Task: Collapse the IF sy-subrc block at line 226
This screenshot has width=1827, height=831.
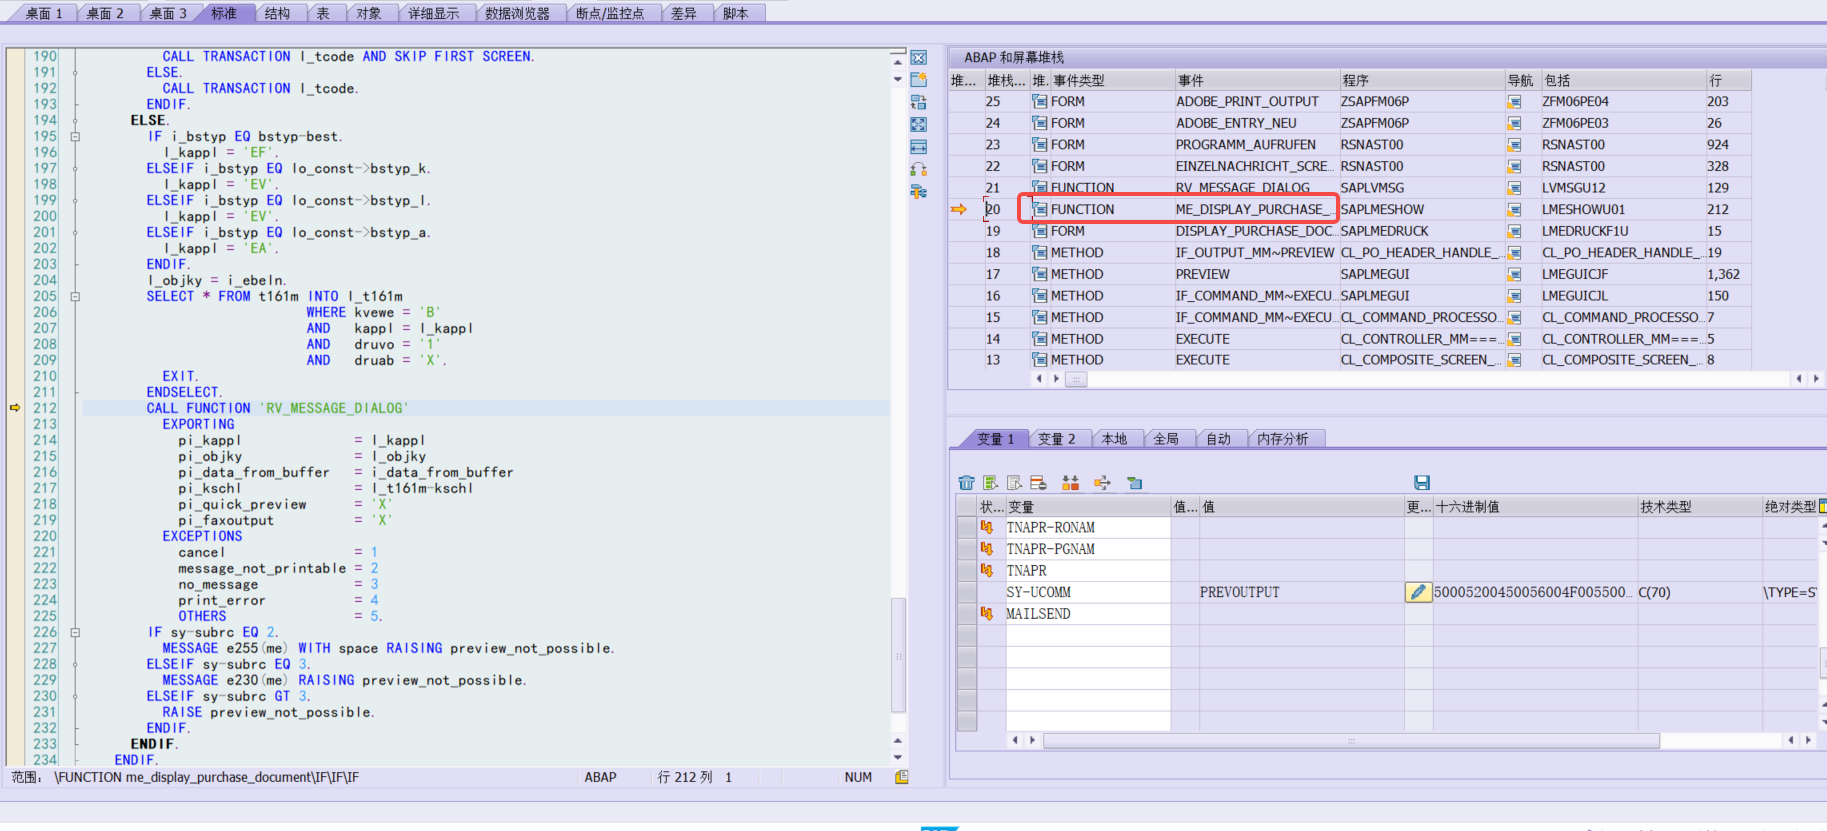Action: pos(75,633)
